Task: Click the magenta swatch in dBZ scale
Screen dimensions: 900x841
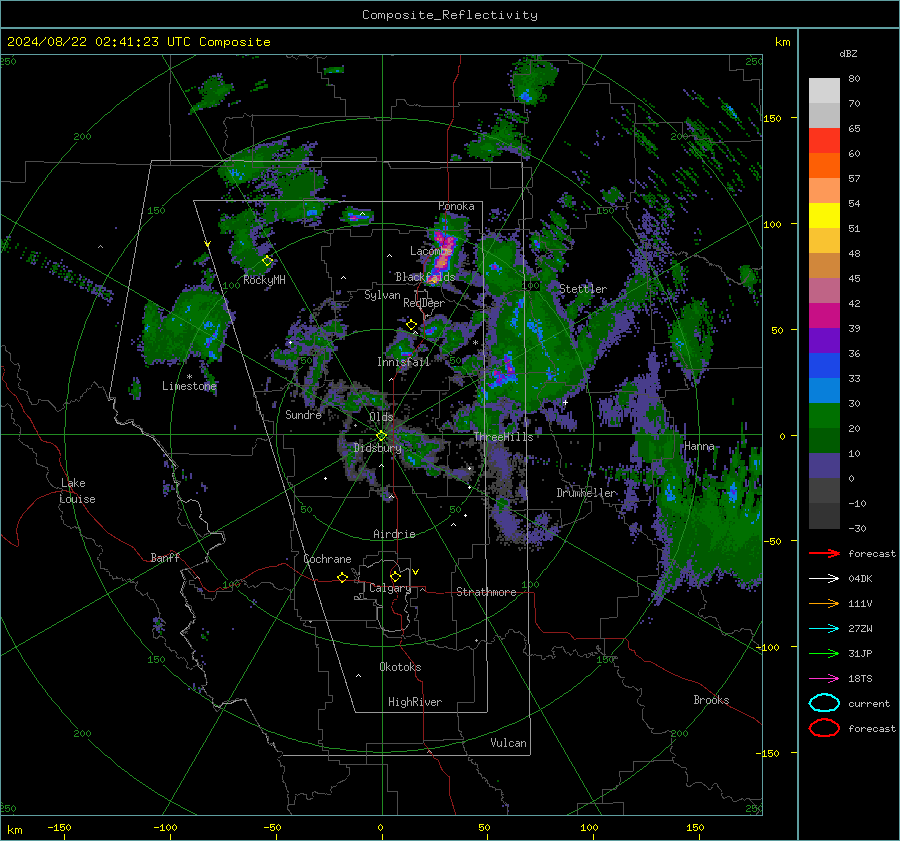Action: pos(824,316)
